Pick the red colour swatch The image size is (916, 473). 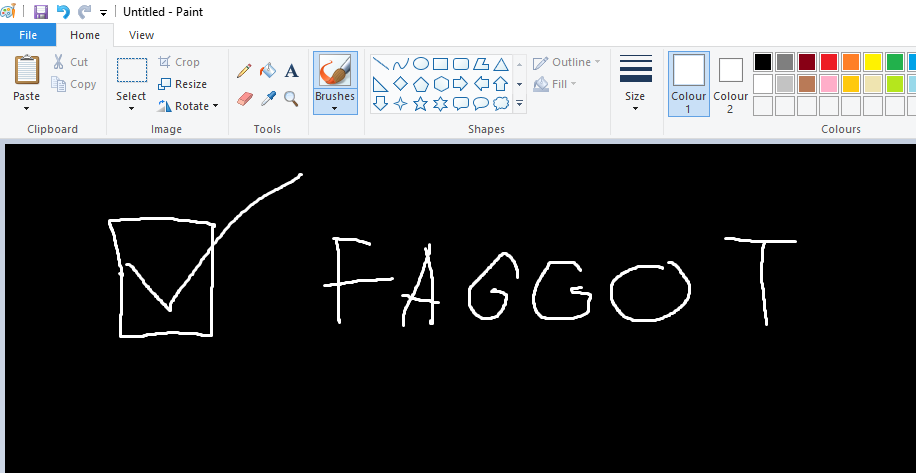pos(829,62)
